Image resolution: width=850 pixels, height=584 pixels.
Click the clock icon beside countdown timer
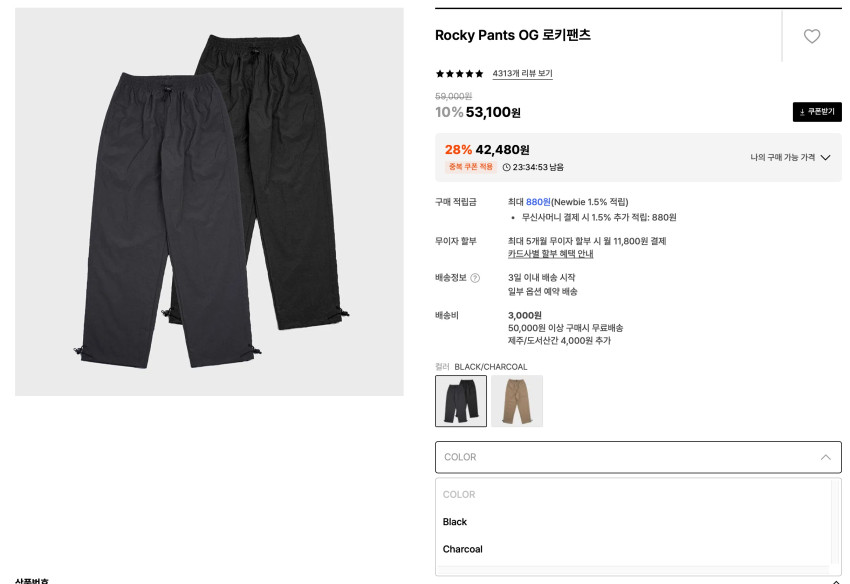click(506, 168)
